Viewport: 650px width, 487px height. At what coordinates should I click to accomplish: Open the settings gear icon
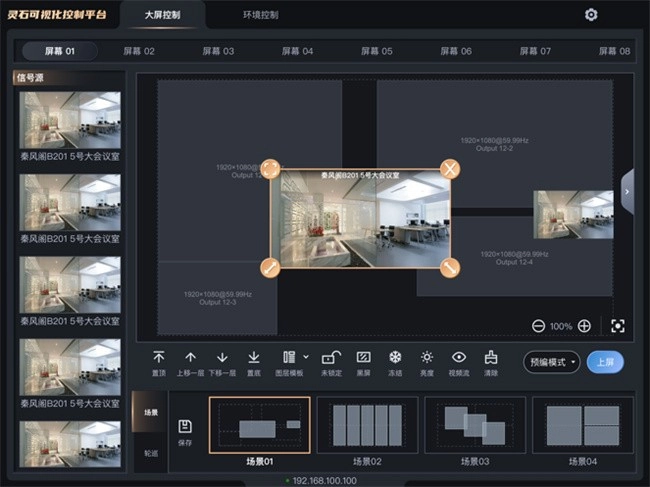pyautogui.click(x=591, y=15)
